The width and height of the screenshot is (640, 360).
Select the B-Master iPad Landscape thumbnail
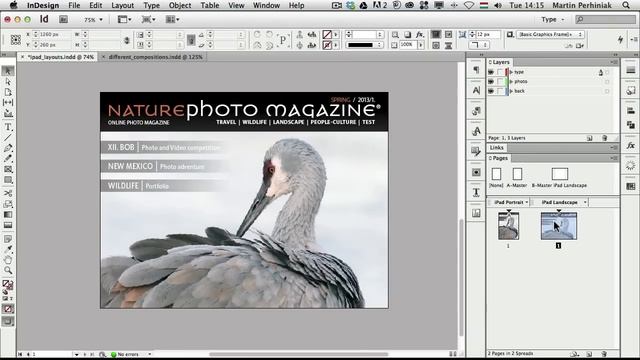[x=560, y=174]
